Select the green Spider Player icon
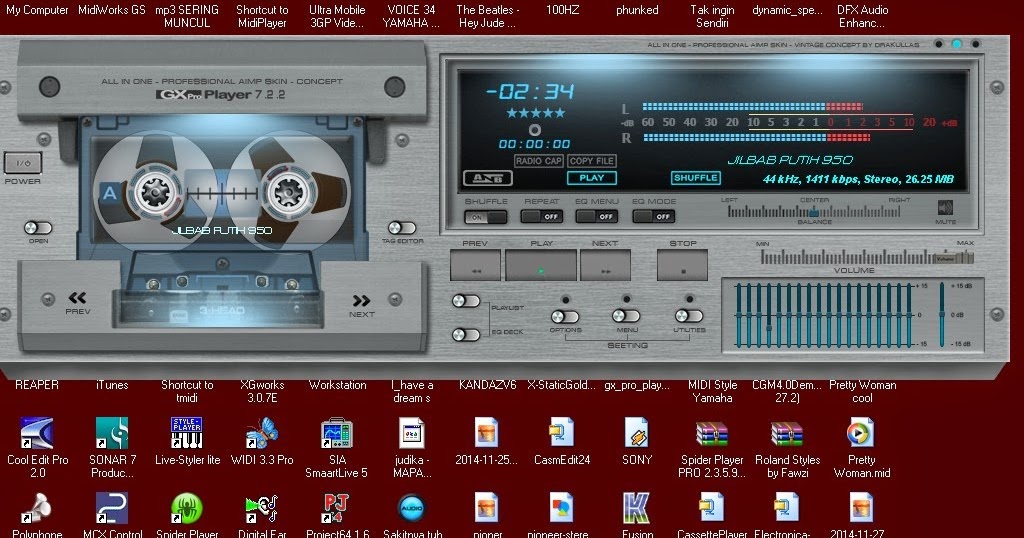The image size is (1024, 538). pyautogui.click(x=187, y=509)
